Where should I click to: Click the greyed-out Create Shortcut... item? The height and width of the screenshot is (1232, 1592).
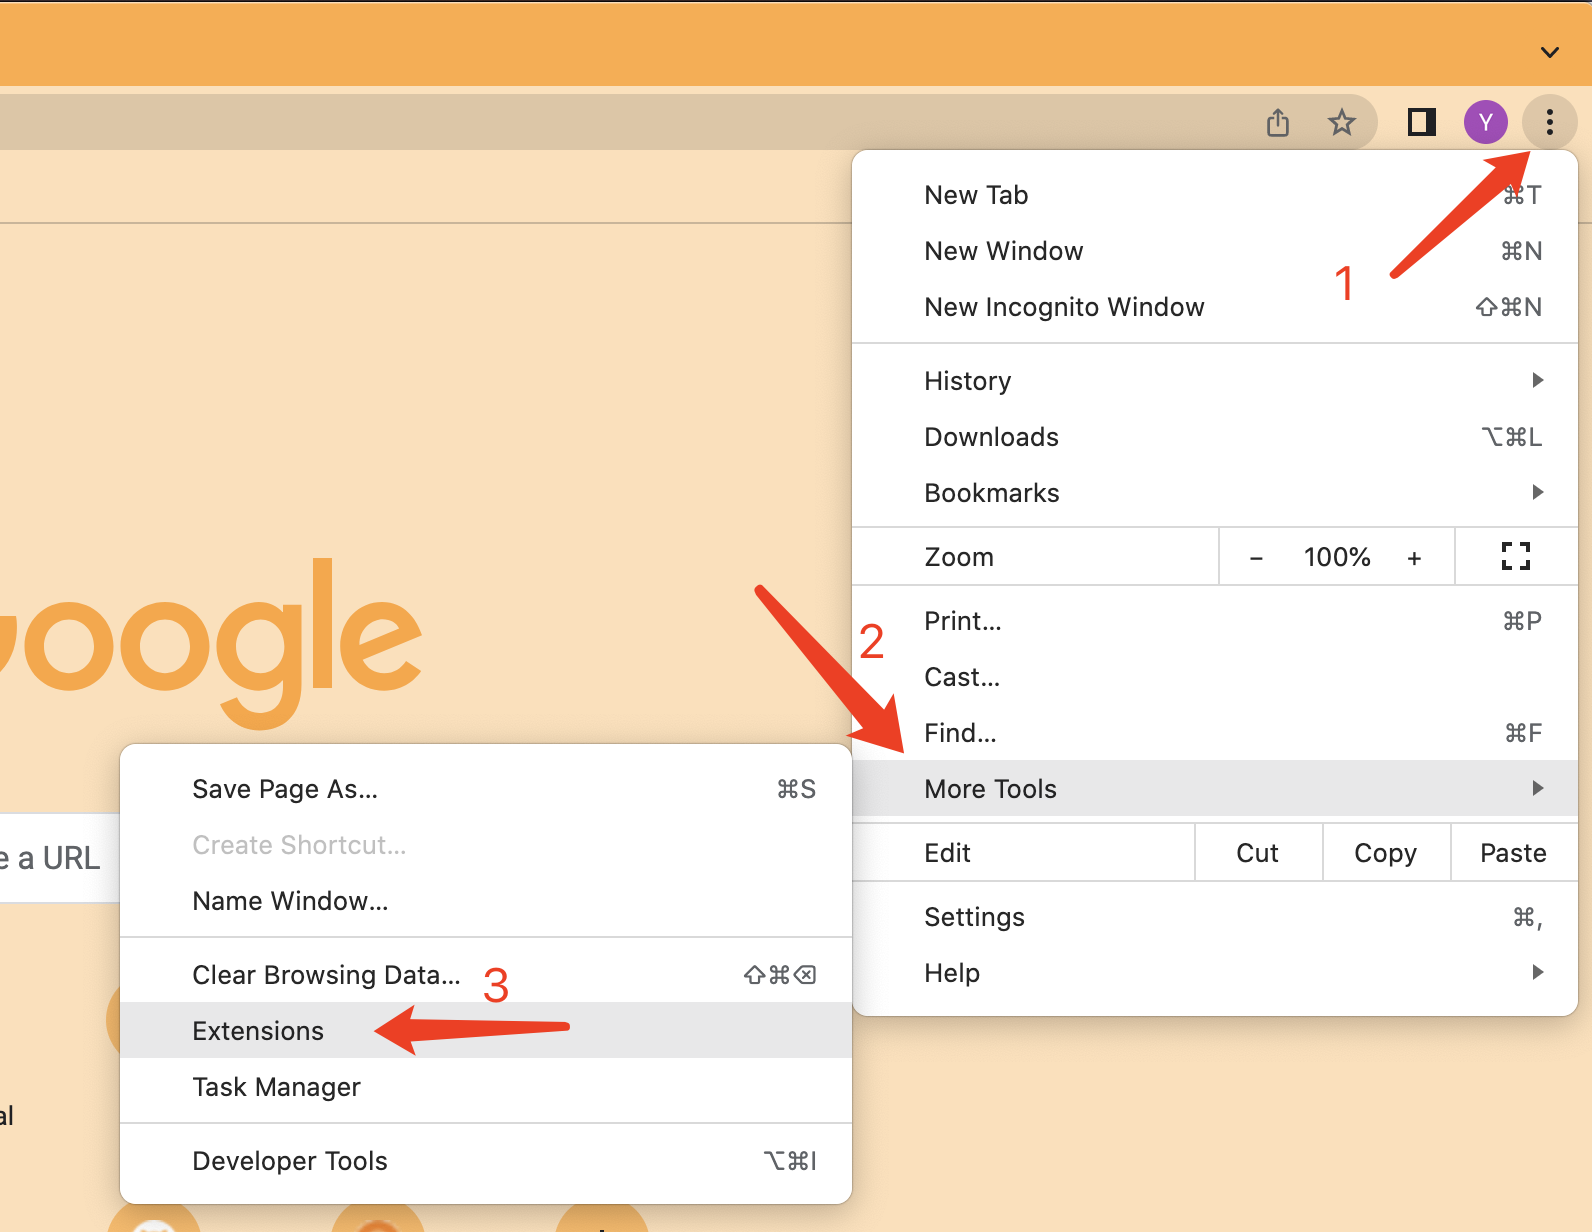(x=486, y=845)
